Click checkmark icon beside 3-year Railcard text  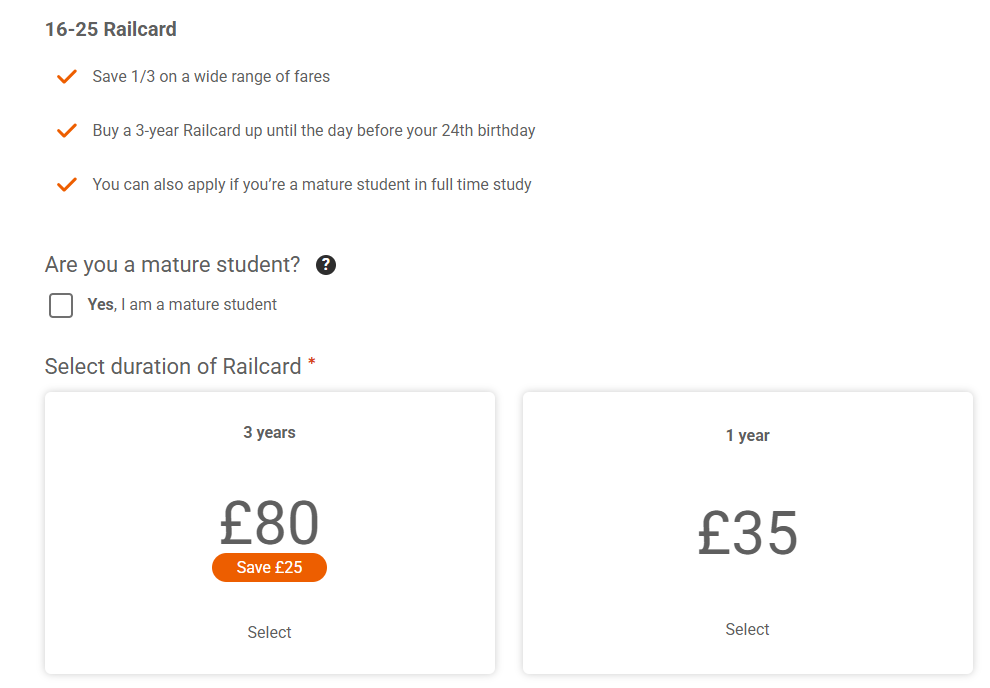pos(67,131)
